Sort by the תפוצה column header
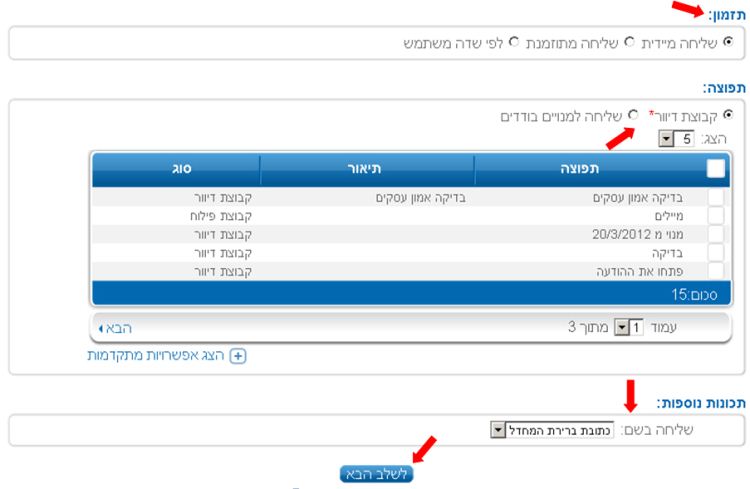 coord(590,169)
